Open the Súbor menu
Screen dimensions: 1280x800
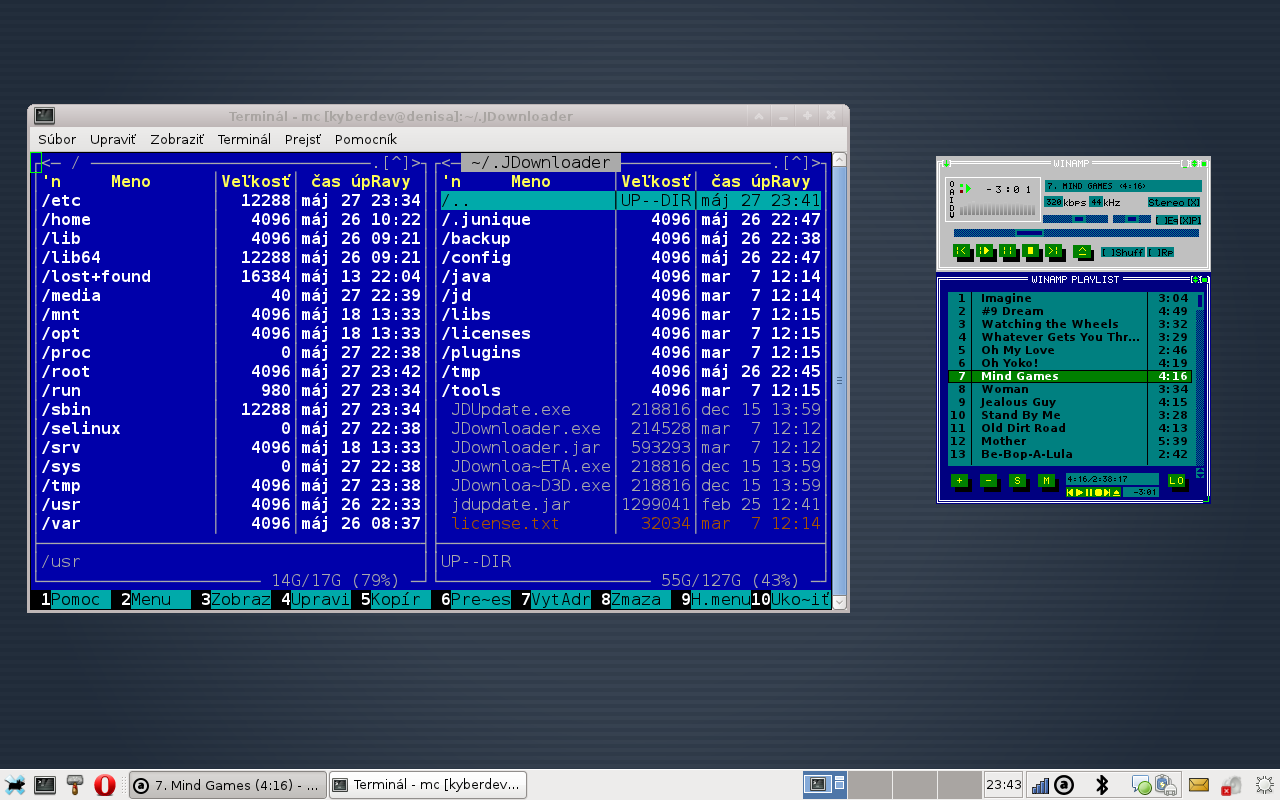57,139
